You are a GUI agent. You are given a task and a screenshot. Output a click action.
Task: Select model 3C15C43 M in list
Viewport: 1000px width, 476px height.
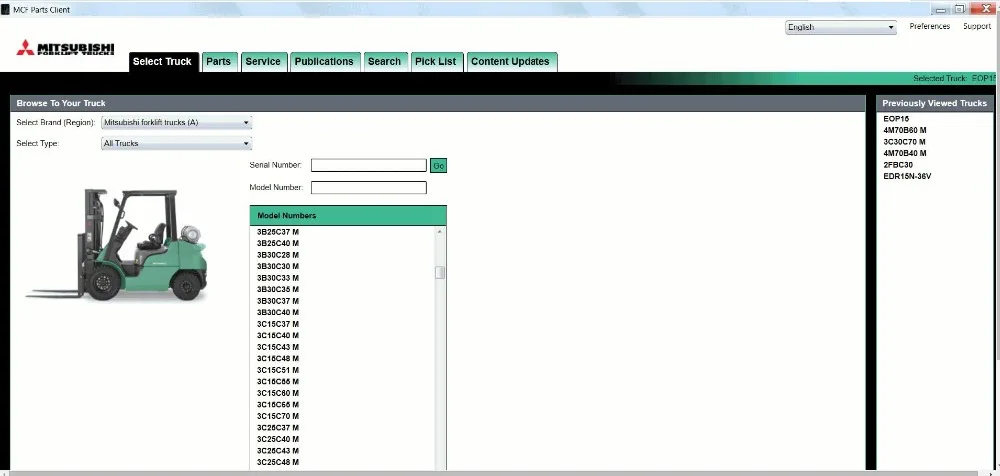click(278, 346)
